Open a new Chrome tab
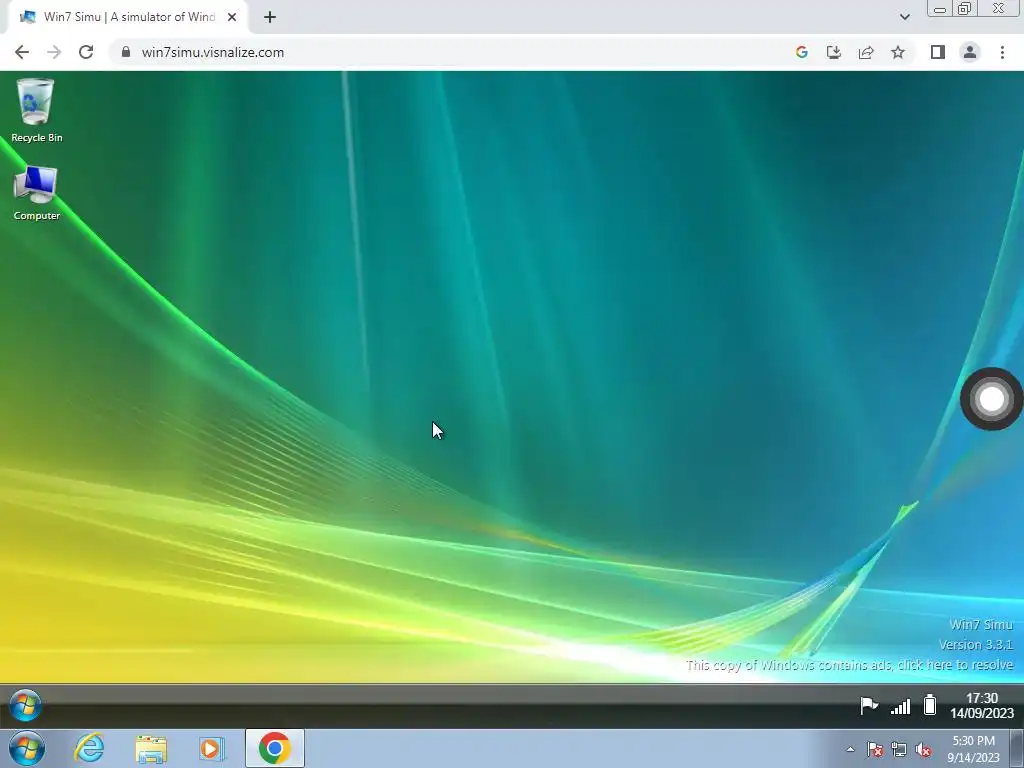 [270, 17]
